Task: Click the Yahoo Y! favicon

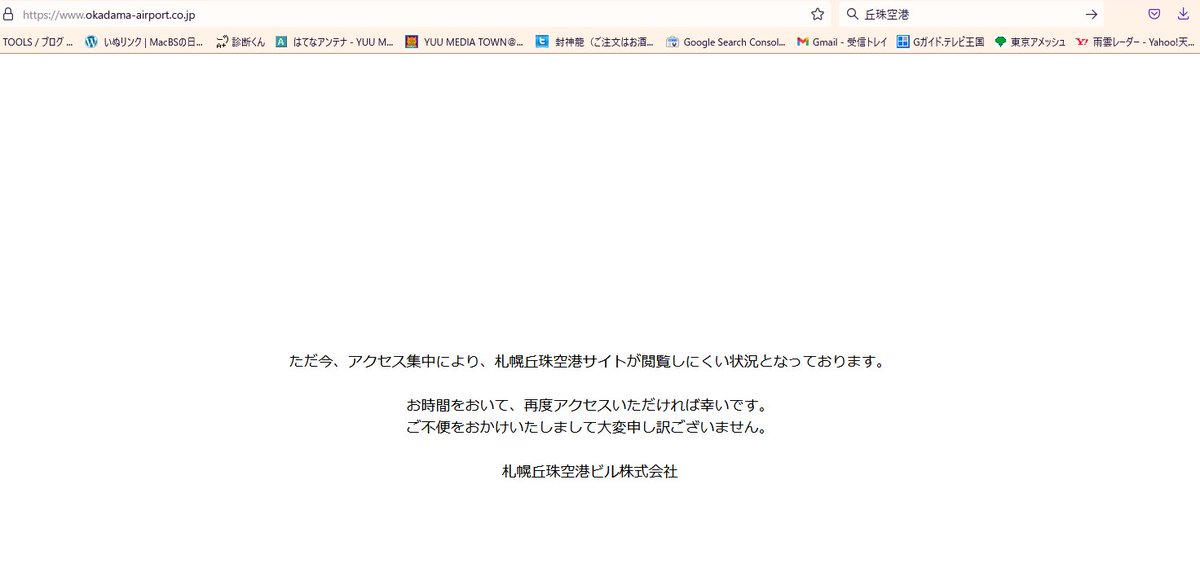Action: pyautogui.click(x=1082, y=42)
